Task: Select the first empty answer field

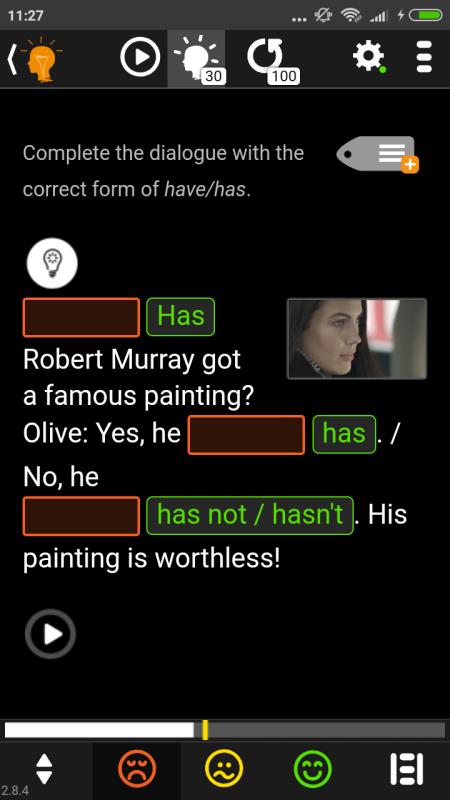Action: pyautogui.click(x=81, y=317)
